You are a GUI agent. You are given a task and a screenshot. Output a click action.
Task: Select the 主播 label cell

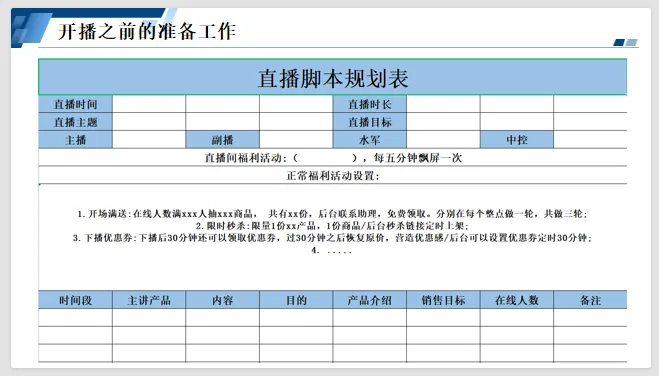[75, 140]
